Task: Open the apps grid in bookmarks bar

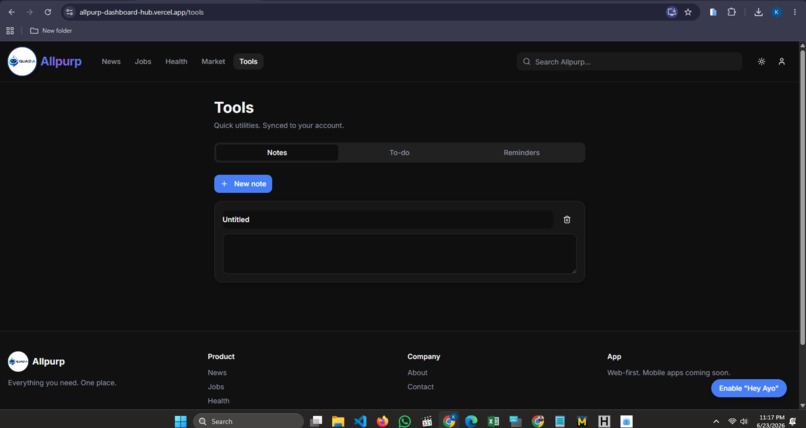Action: 10,31
